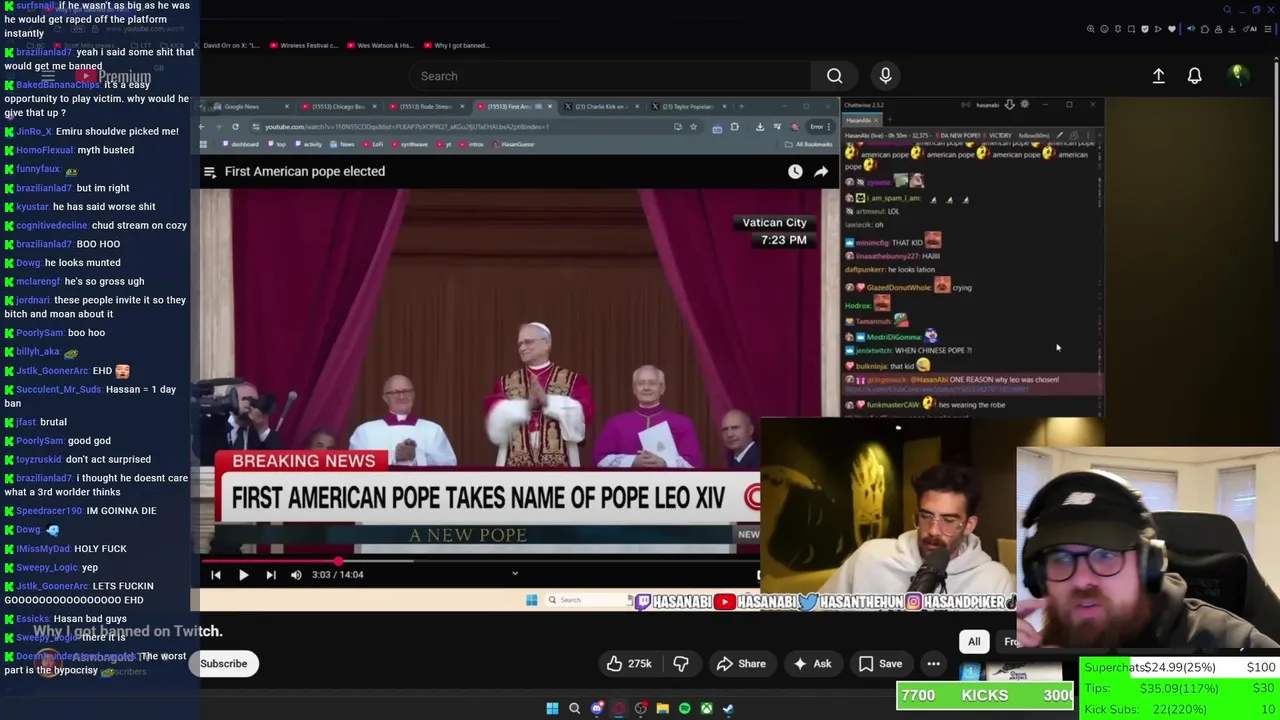Toggle the speaker sound icon in top toolbar

[x=1191, y=29]
